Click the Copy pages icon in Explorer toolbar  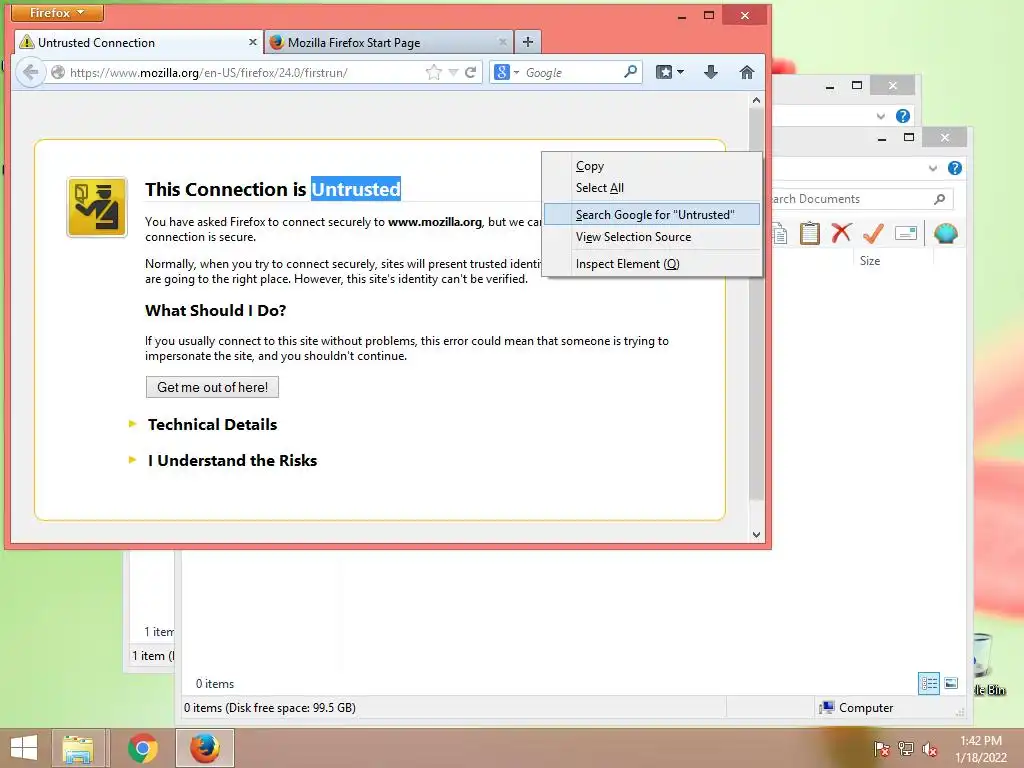780,233
